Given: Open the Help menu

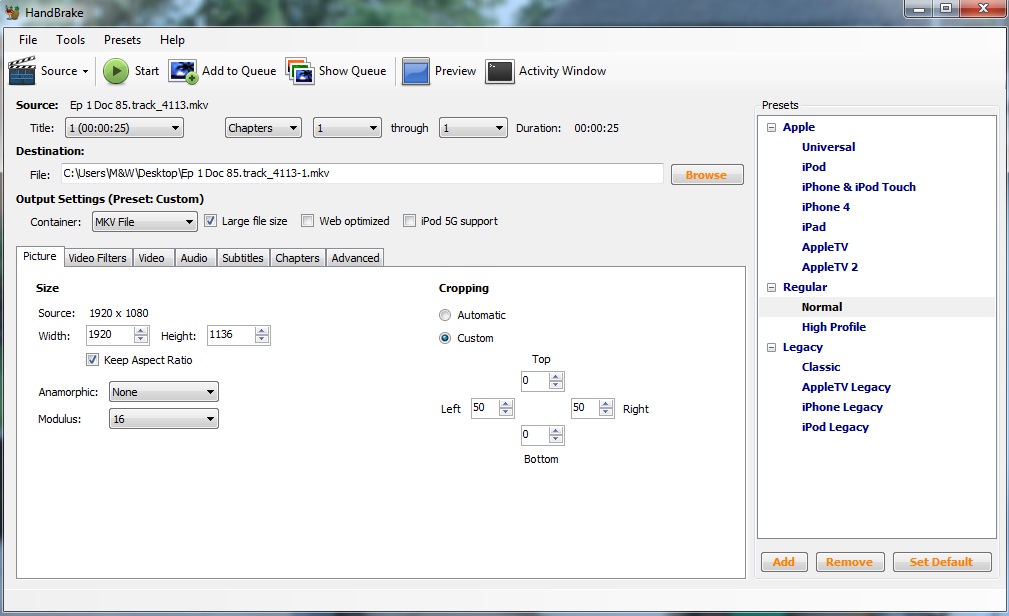Looking at the screenshot, I should click(172, 40).
